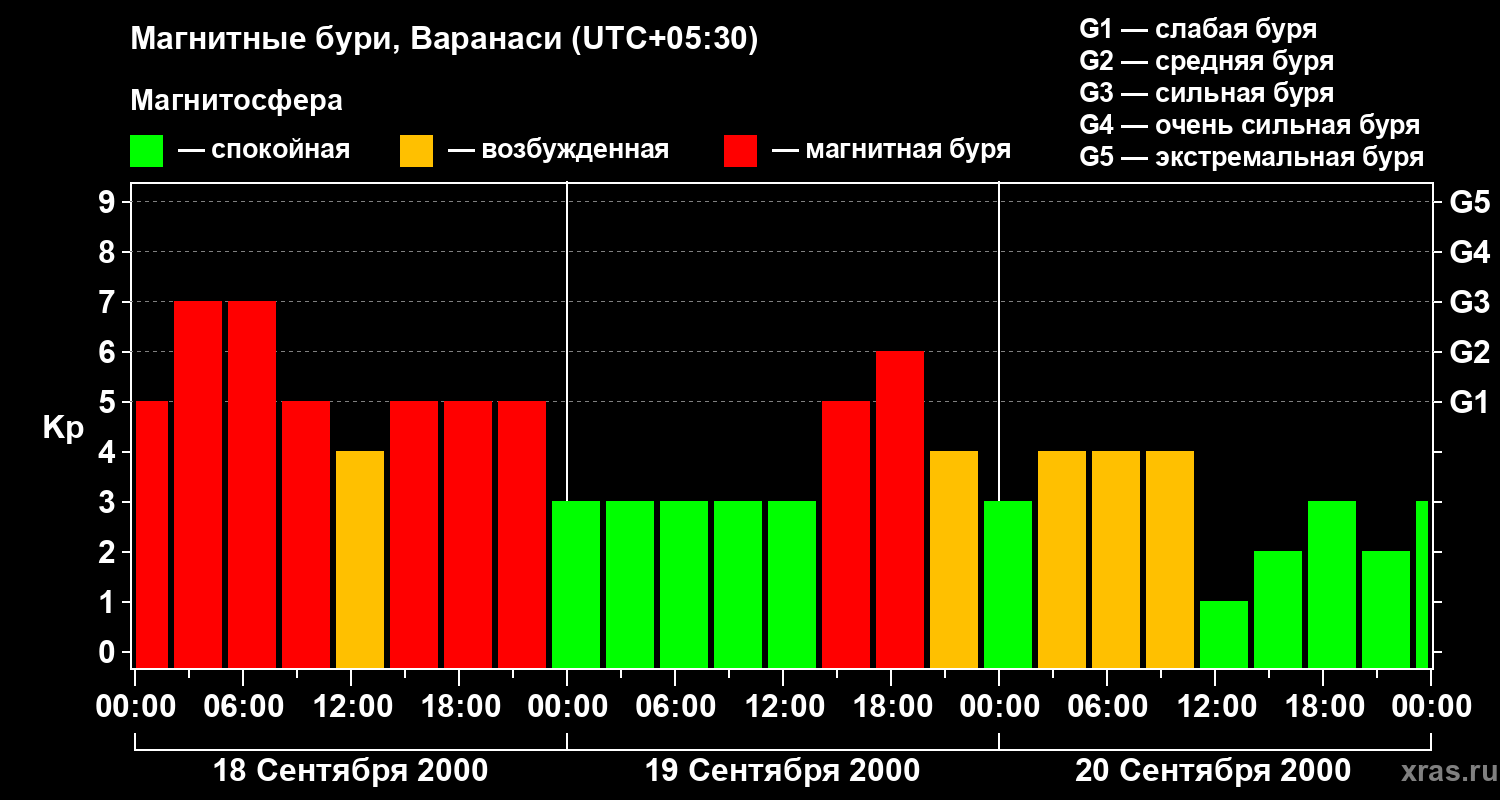The width and height of the screenshot is (1500, 800).
Task: Click the '12:00' time label above 18 Сентября
Action: click(351, 707)
